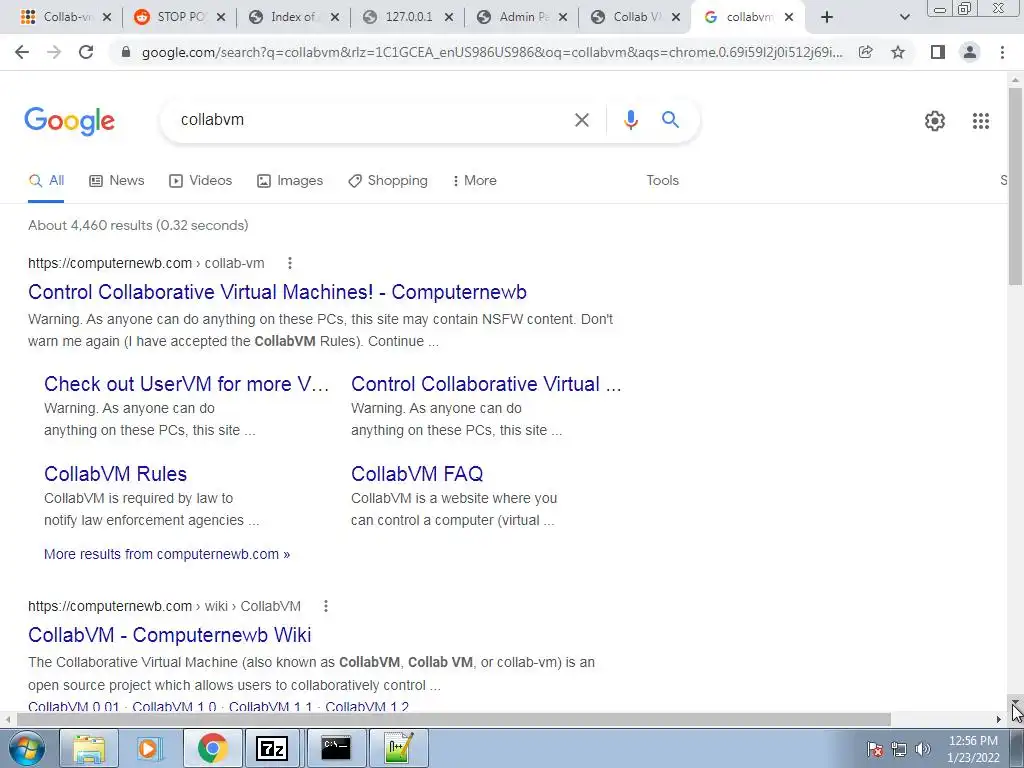
Task: Select the All results tab
Action: 46,181
